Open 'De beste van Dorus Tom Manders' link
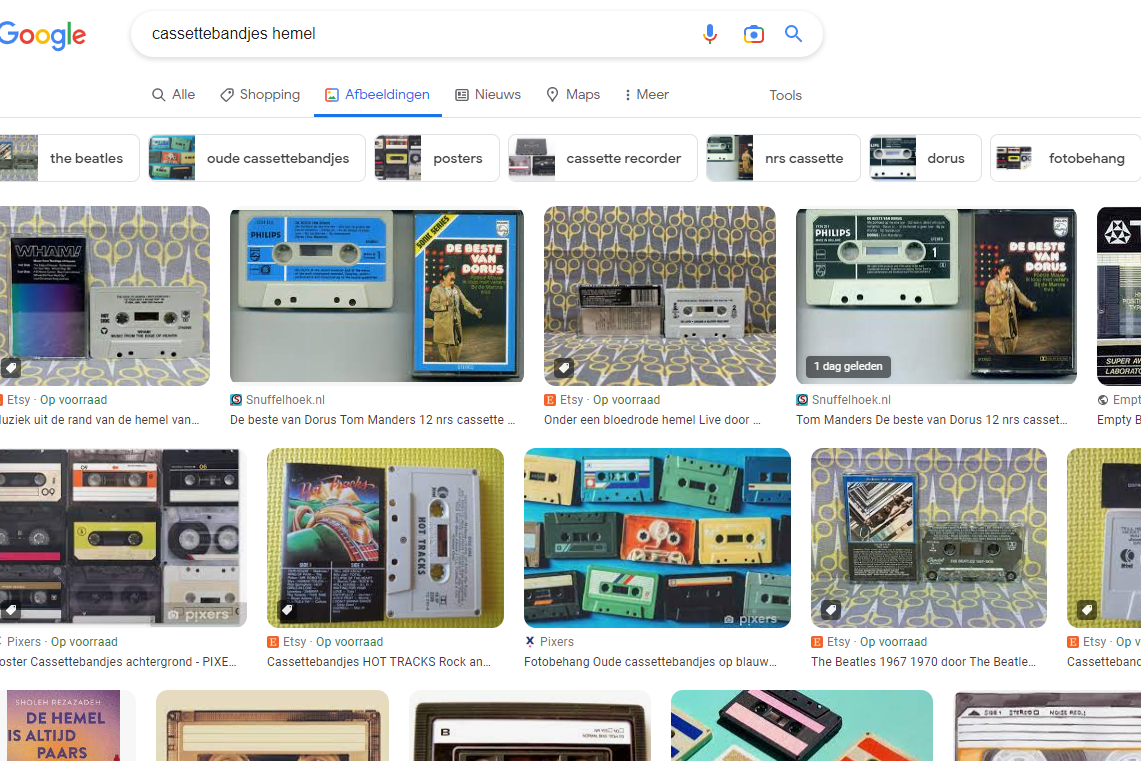1141x761 pixels. (373, 420)
